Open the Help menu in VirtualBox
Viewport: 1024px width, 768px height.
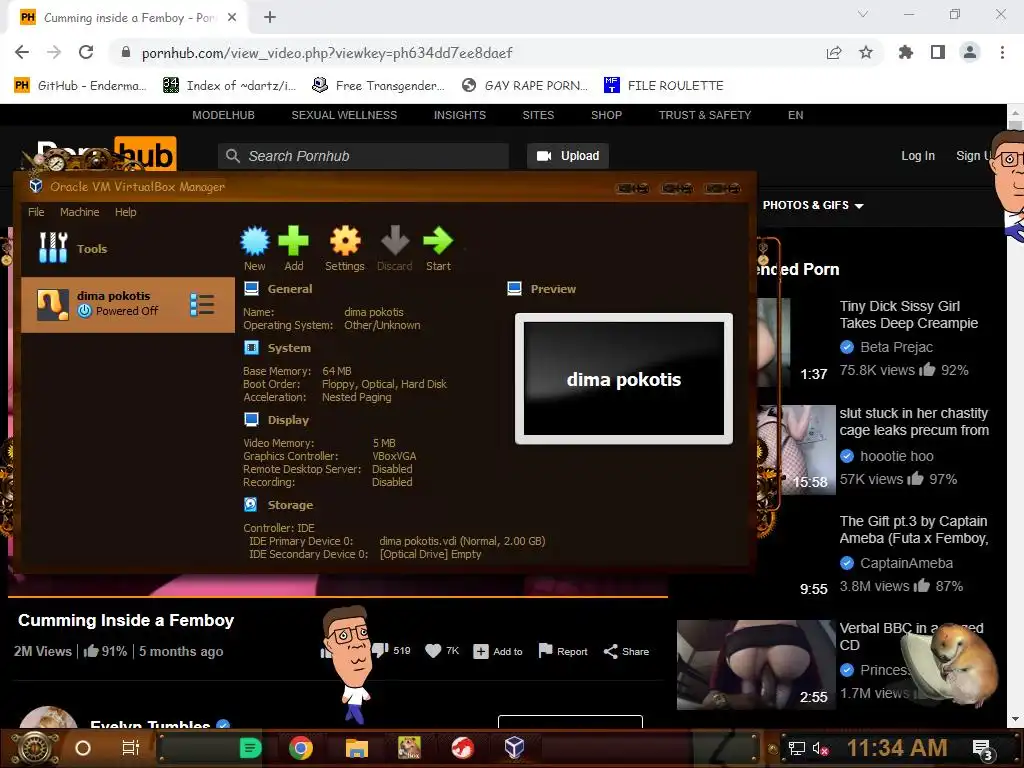pos(125,212)
